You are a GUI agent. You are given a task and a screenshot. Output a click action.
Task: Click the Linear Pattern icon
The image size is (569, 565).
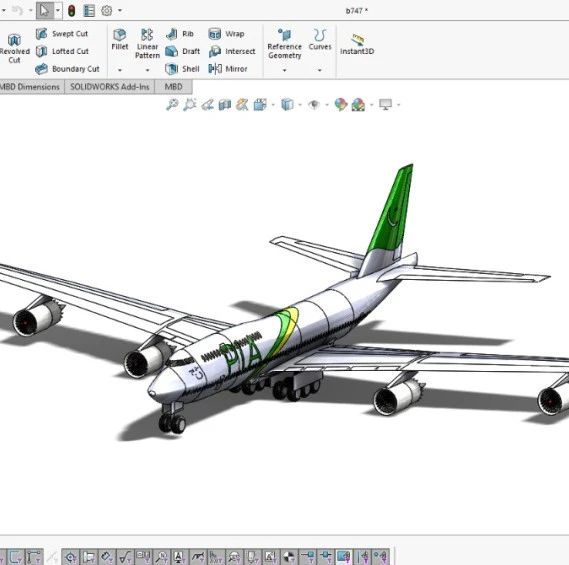coord(147,43)
